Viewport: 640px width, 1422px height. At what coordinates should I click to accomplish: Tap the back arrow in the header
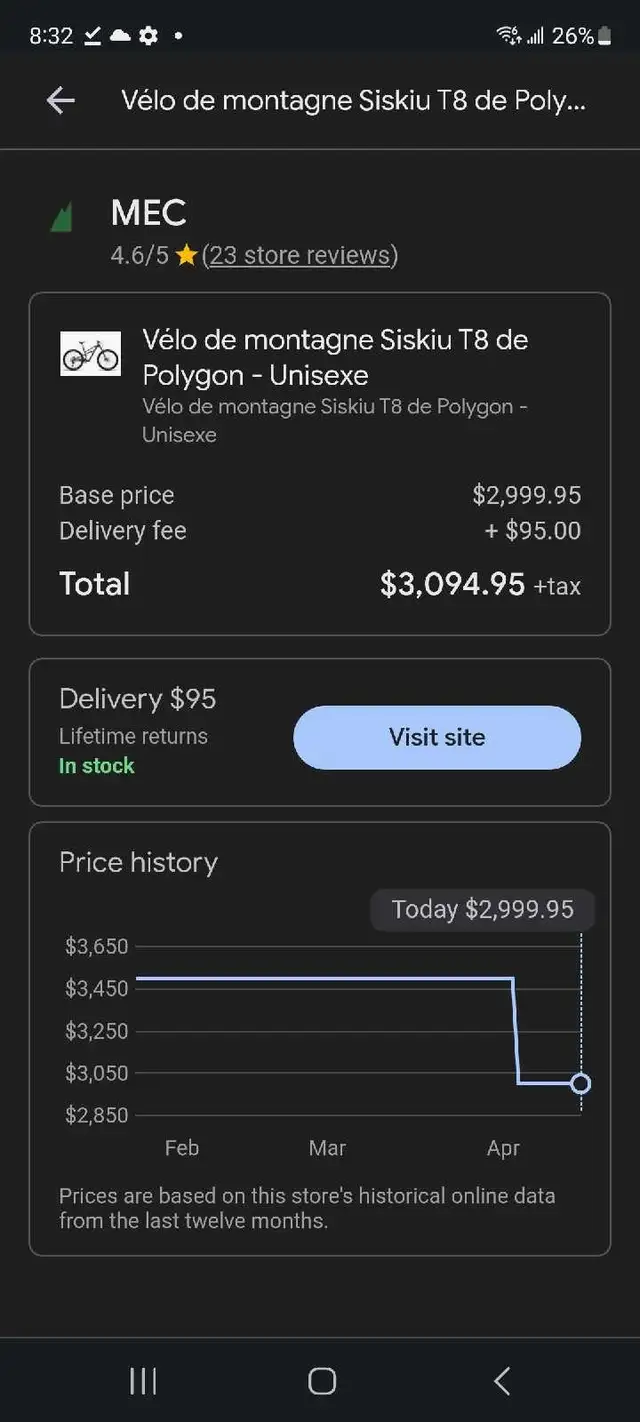pyautogui.click(x=59, y=100)
